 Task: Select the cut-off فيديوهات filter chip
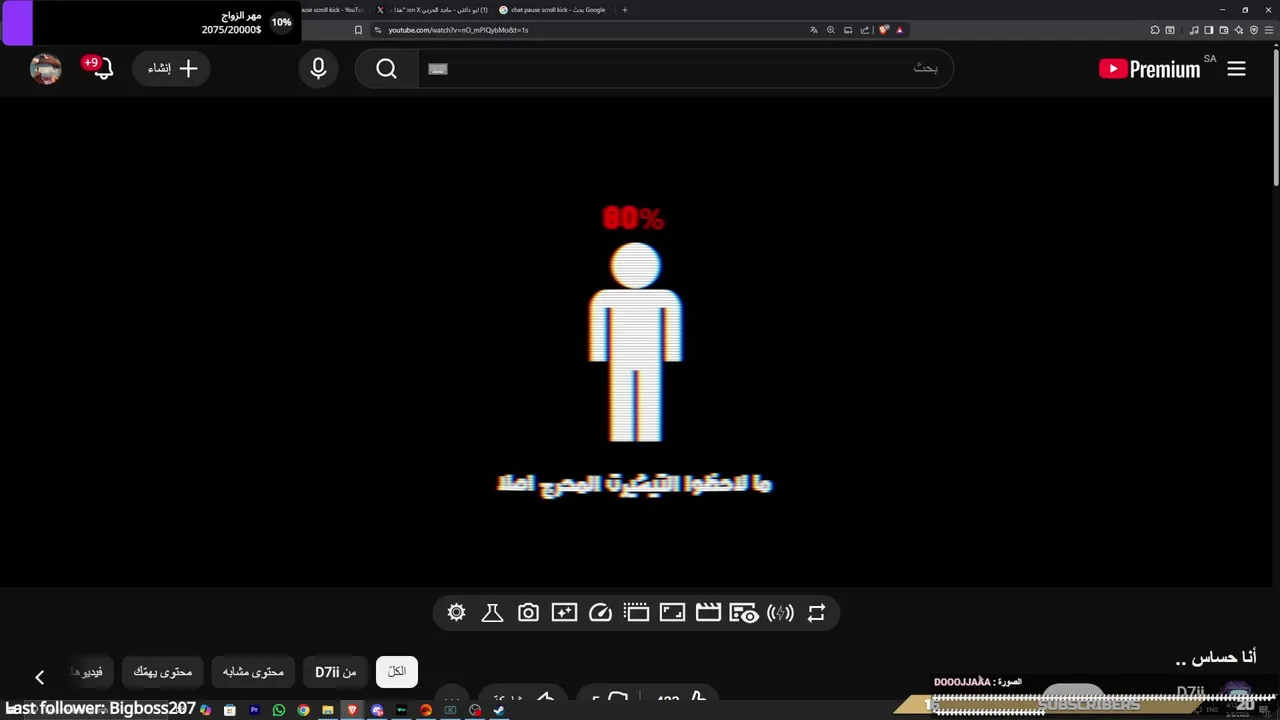[91, 672]
